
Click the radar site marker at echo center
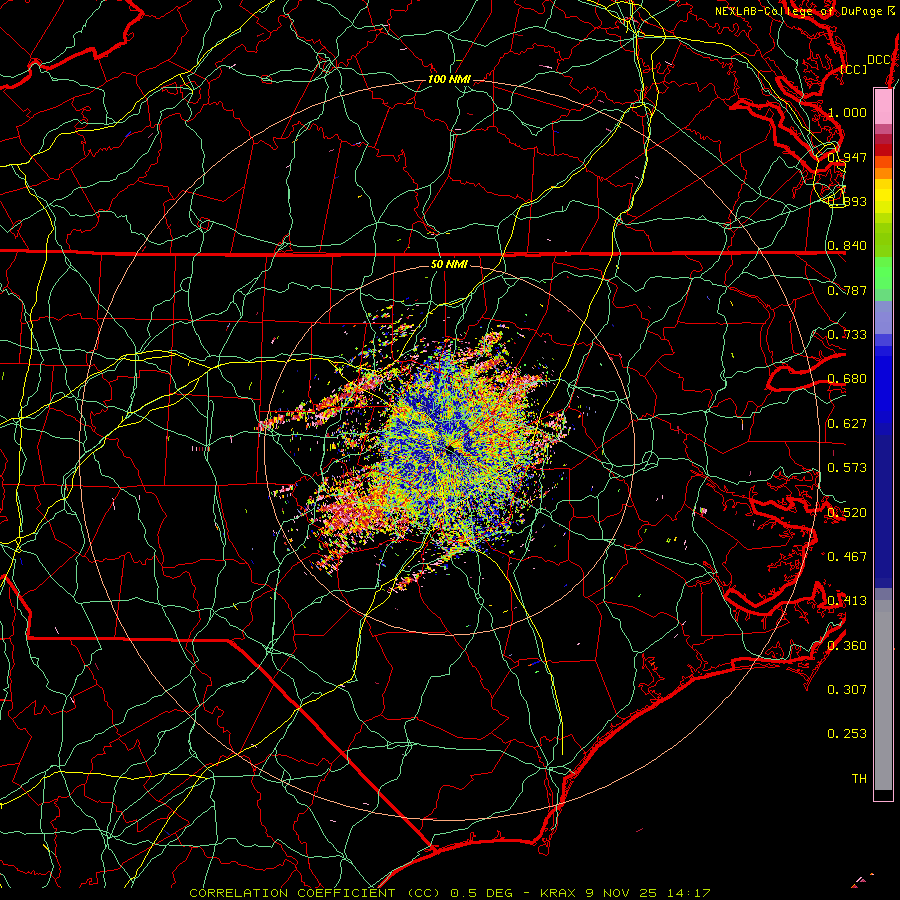click(x=450, y=451)
